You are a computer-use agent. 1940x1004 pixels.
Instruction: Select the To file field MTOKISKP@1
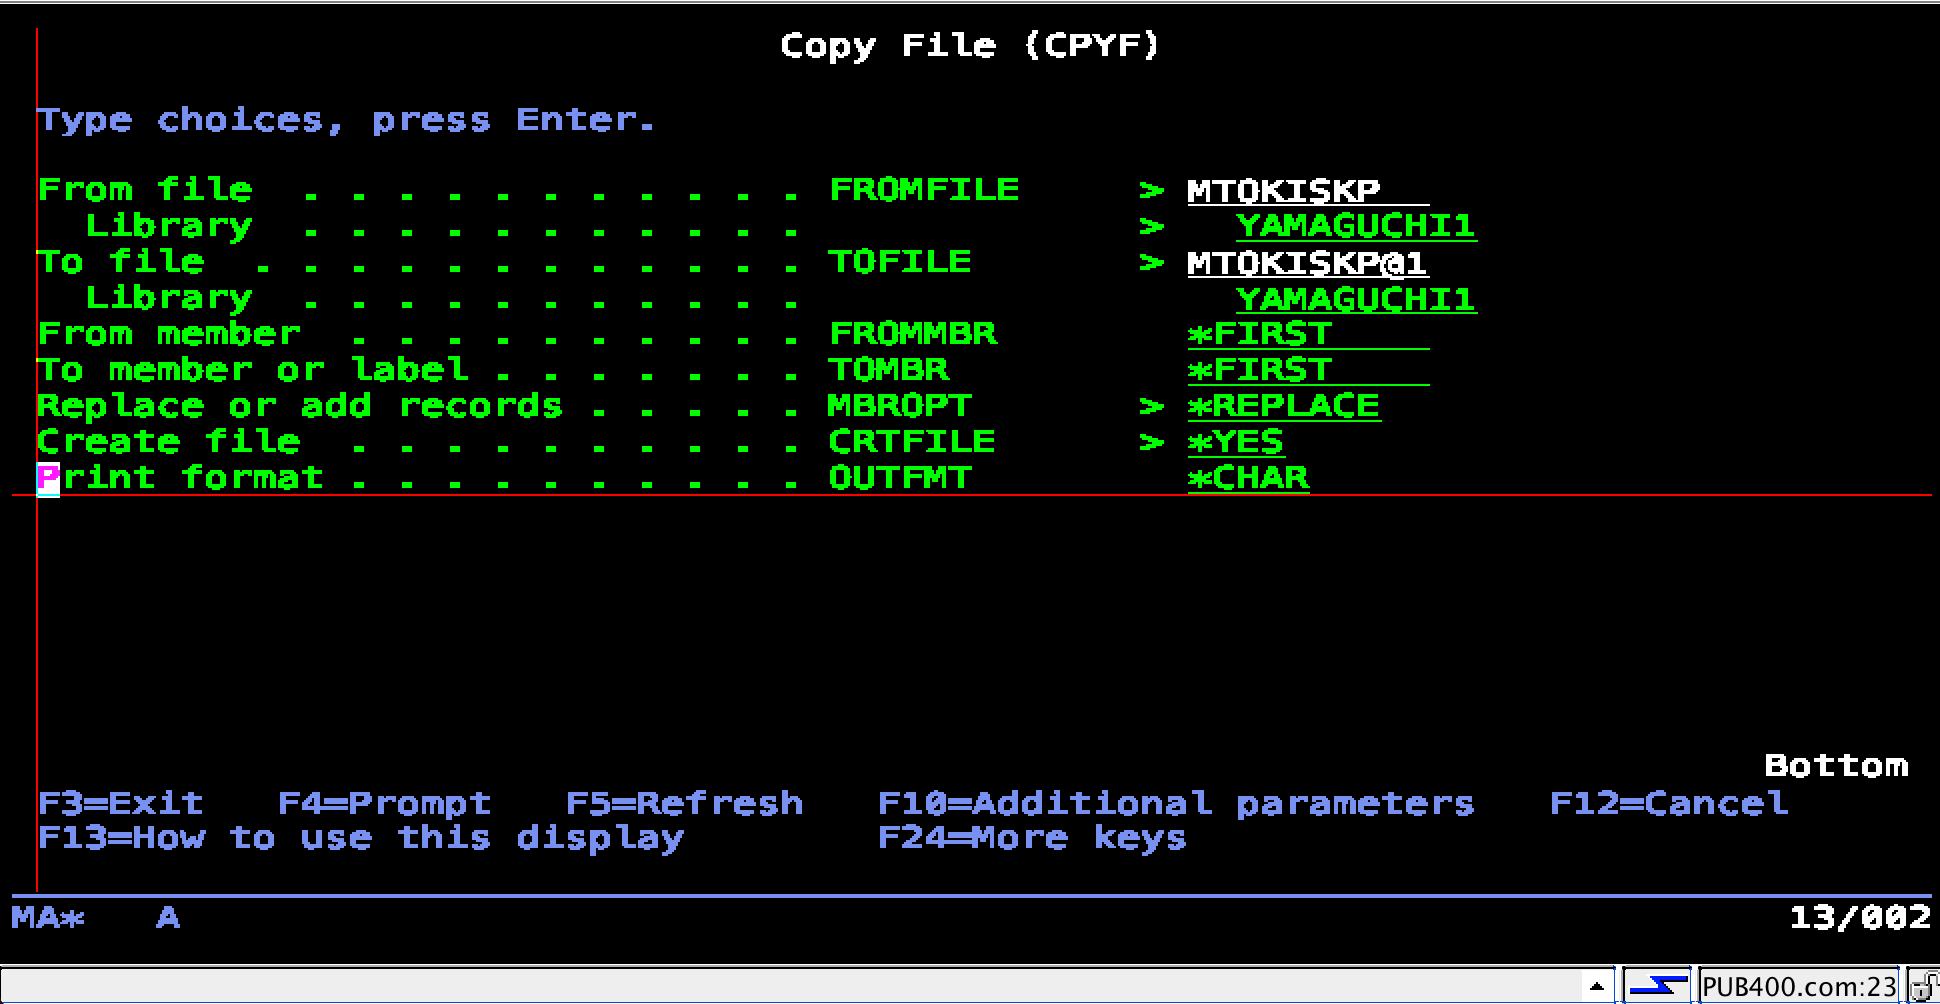coord(1308,262)
